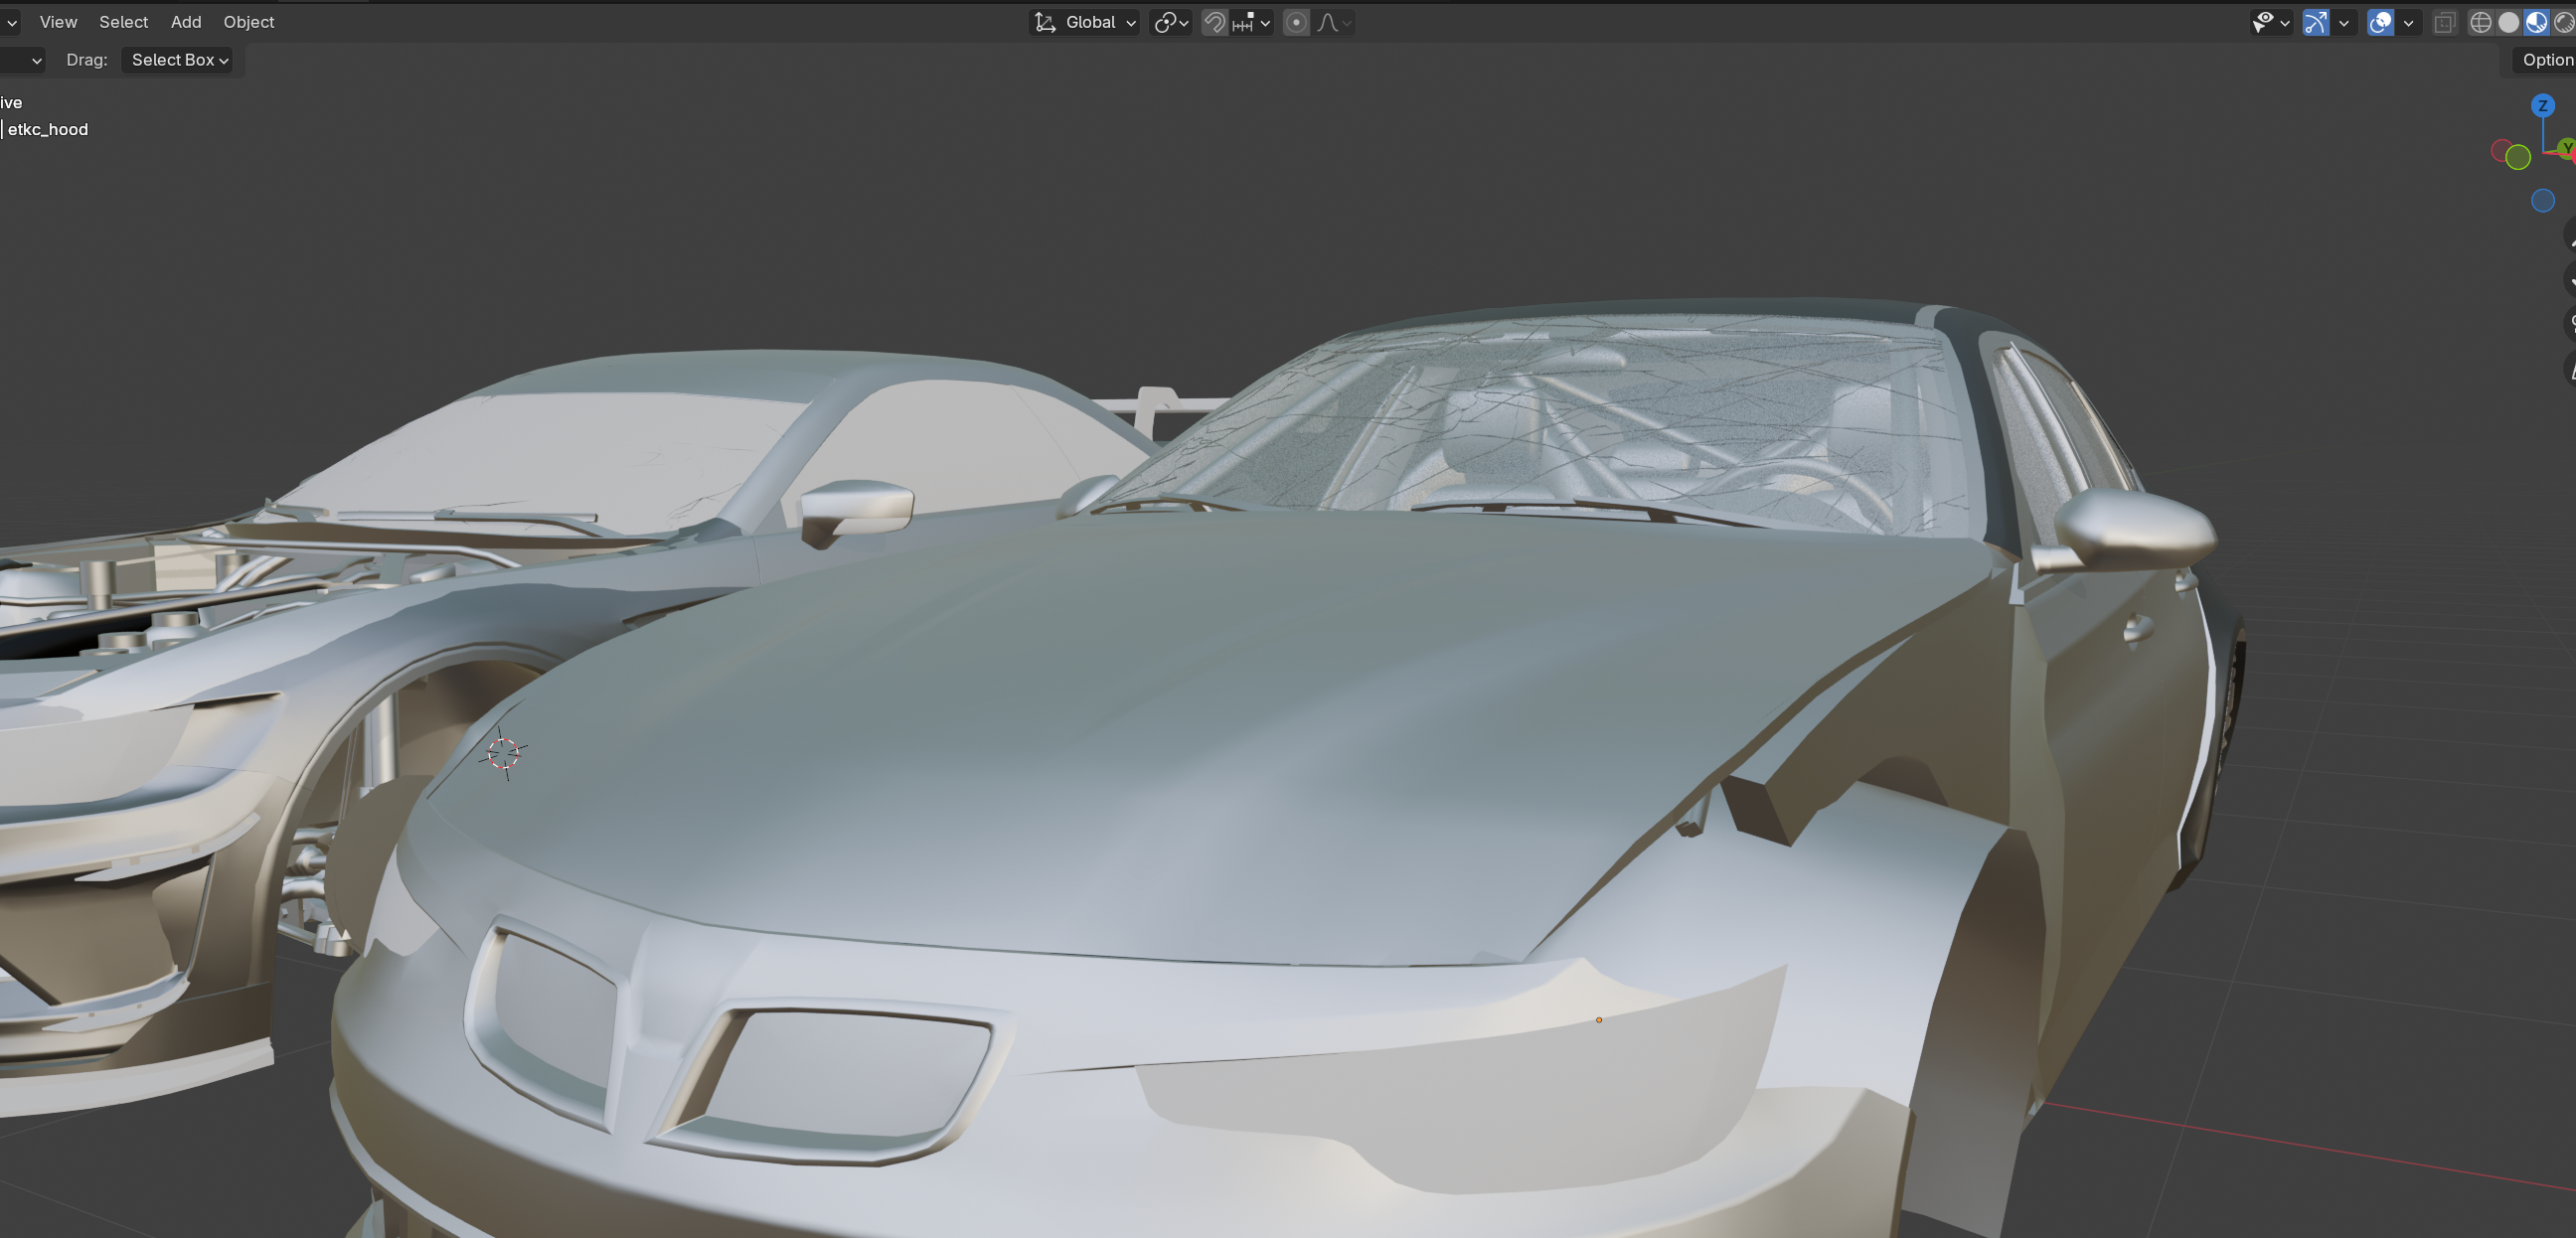The image size is (2576, 1238).
Task: Expand the Select Box drag dropdown
Action: pos(178,60)
